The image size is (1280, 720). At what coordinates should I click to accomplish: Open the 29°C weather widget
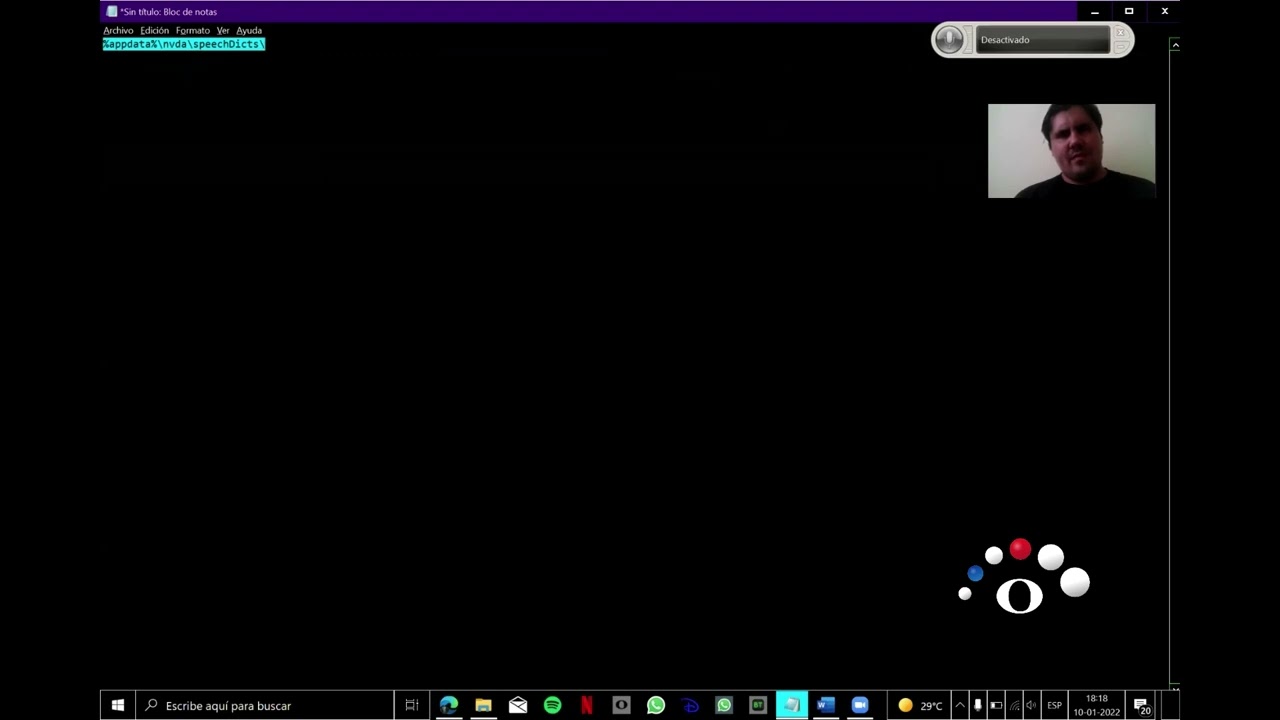click(x=920, y=705)
